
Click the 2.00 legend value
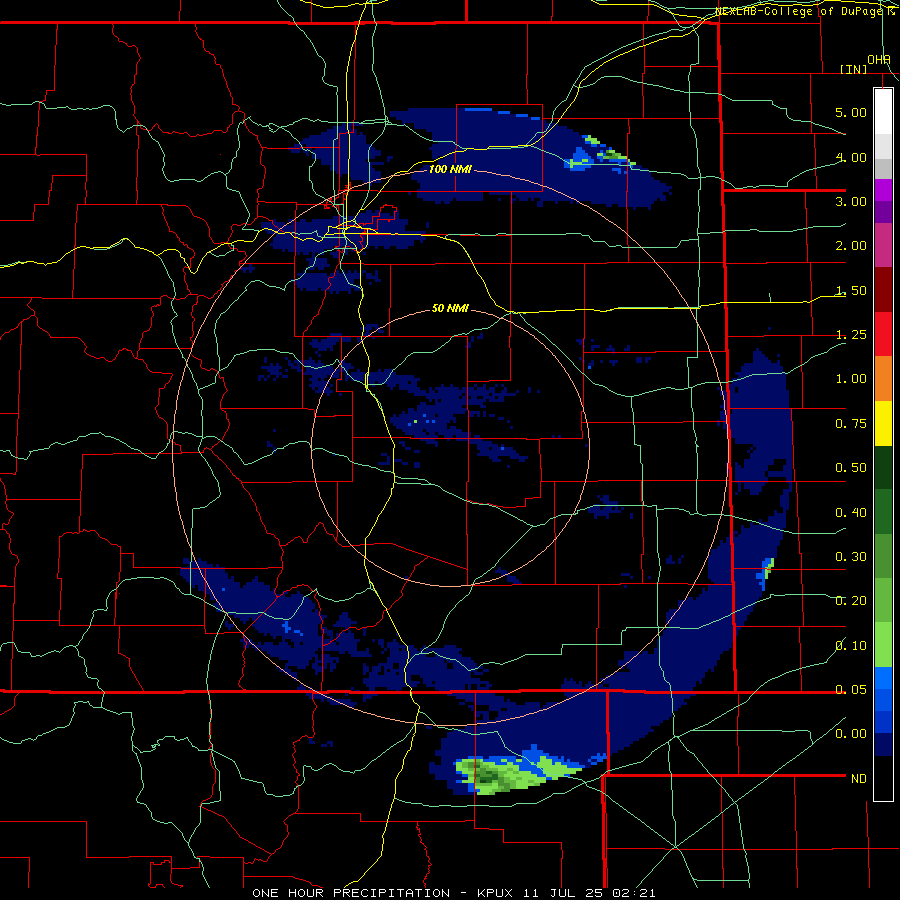[851, 246]
